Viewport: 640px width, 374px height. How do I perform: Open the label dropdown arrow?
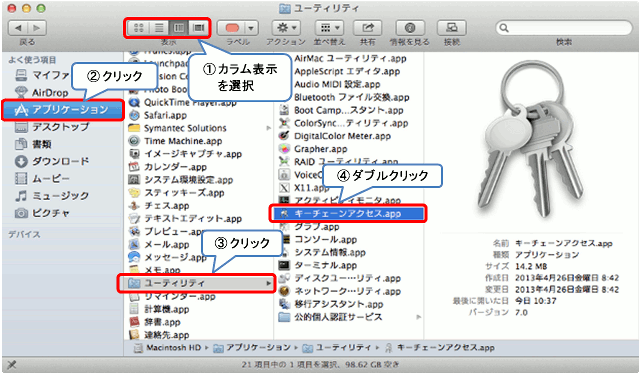[x=251, y=28]
